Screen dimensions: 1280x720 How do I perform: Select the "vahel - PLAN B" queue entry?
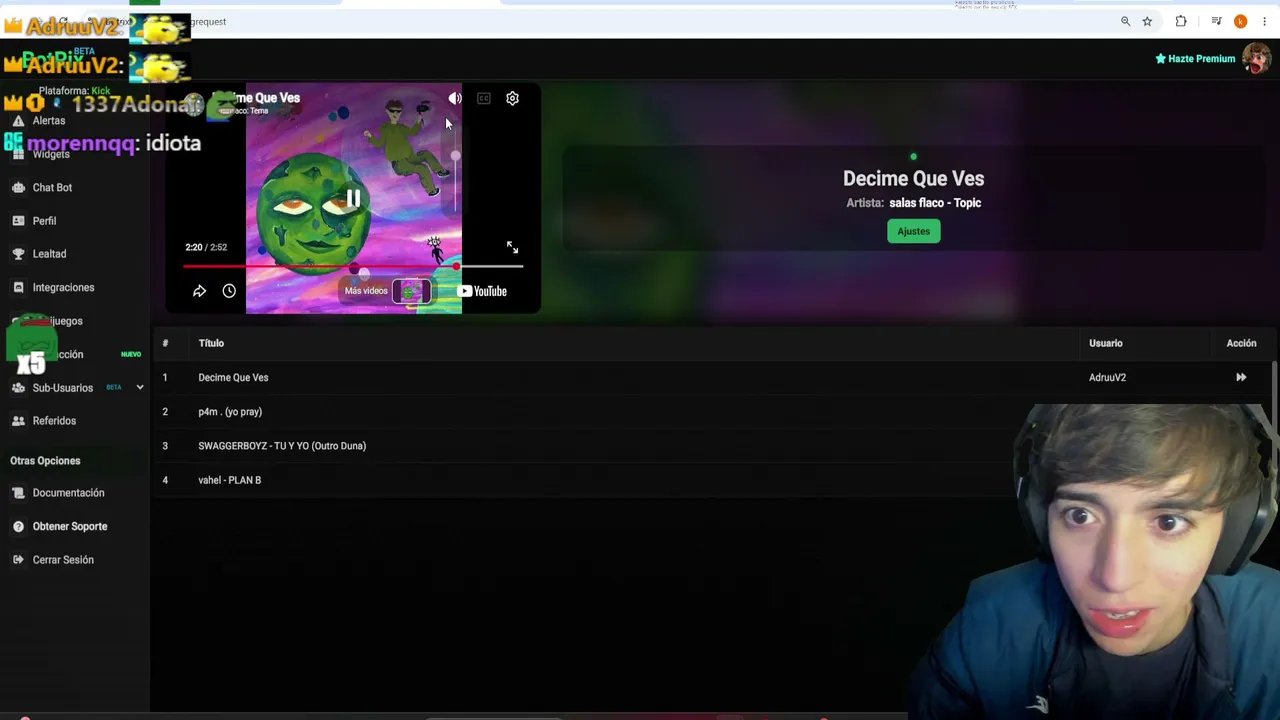click(x=229, y=480)
